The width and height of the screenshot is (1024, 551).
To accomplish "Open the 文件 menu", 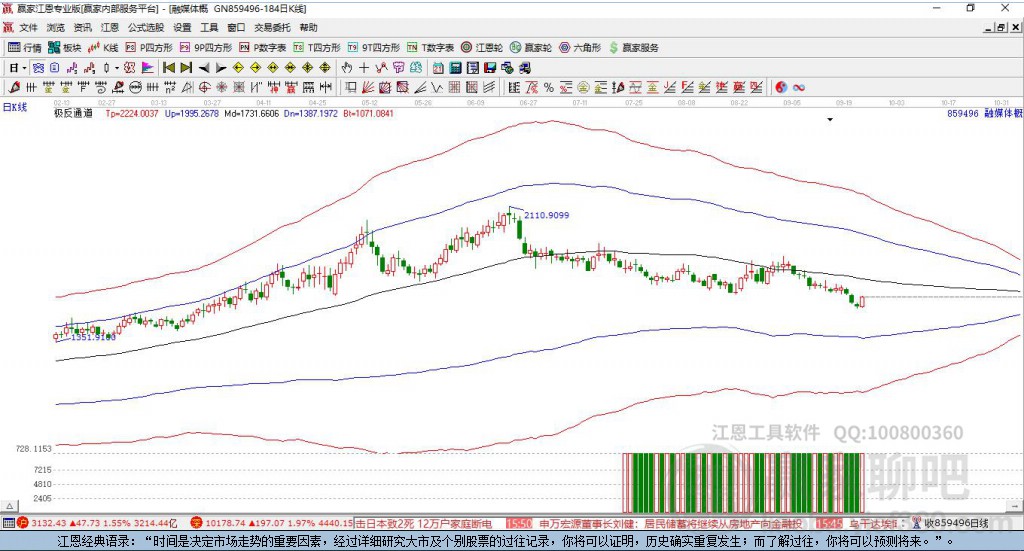I will tap(29, 27).
